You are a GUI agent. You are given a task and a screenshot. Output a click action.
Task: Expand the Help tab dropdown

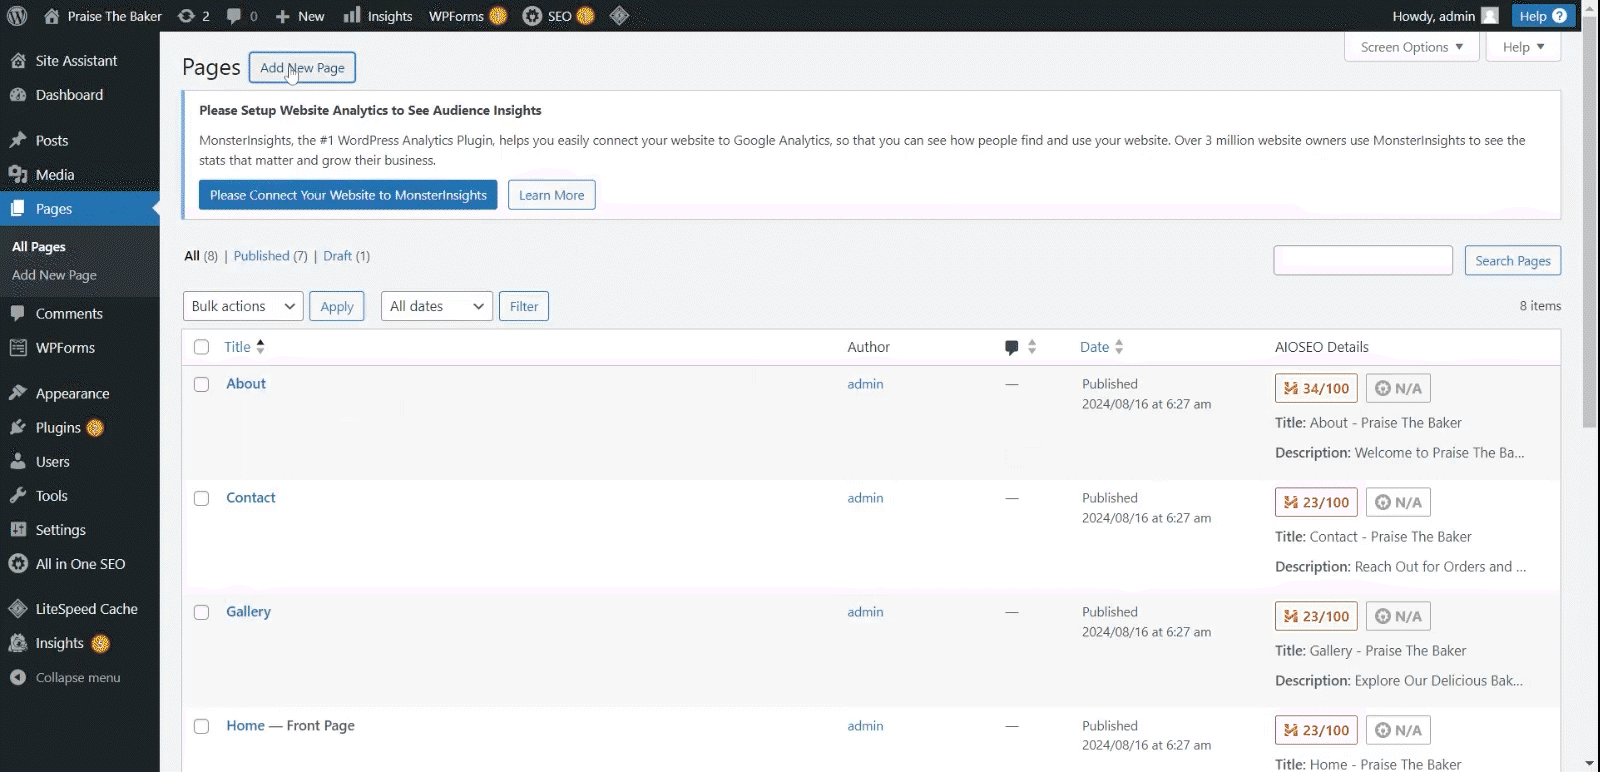point(1523,47)
